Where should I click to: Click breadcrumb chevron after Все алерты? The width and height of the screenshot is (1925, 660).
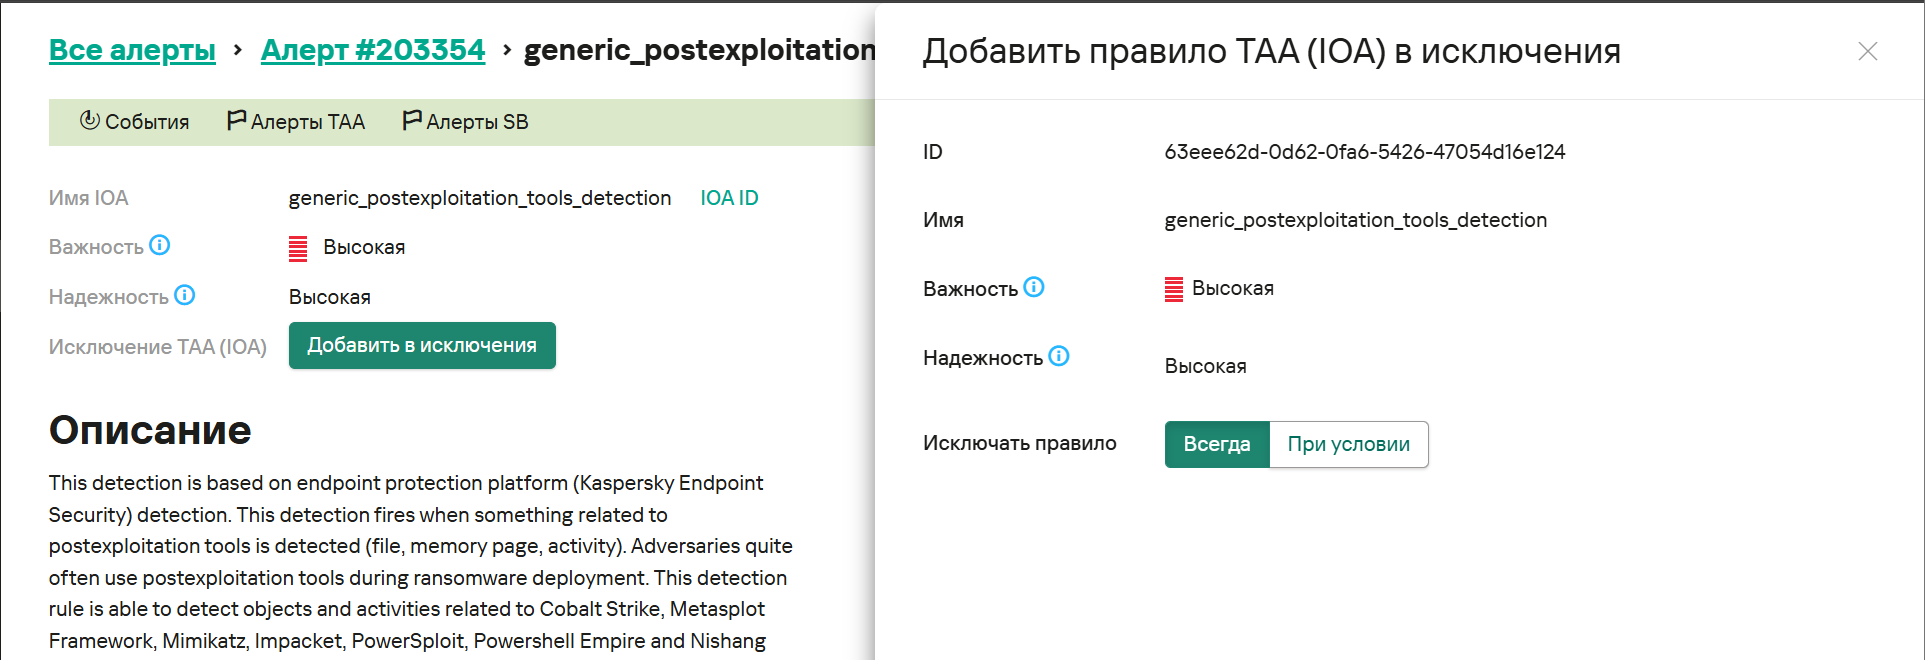click(238, 49)
